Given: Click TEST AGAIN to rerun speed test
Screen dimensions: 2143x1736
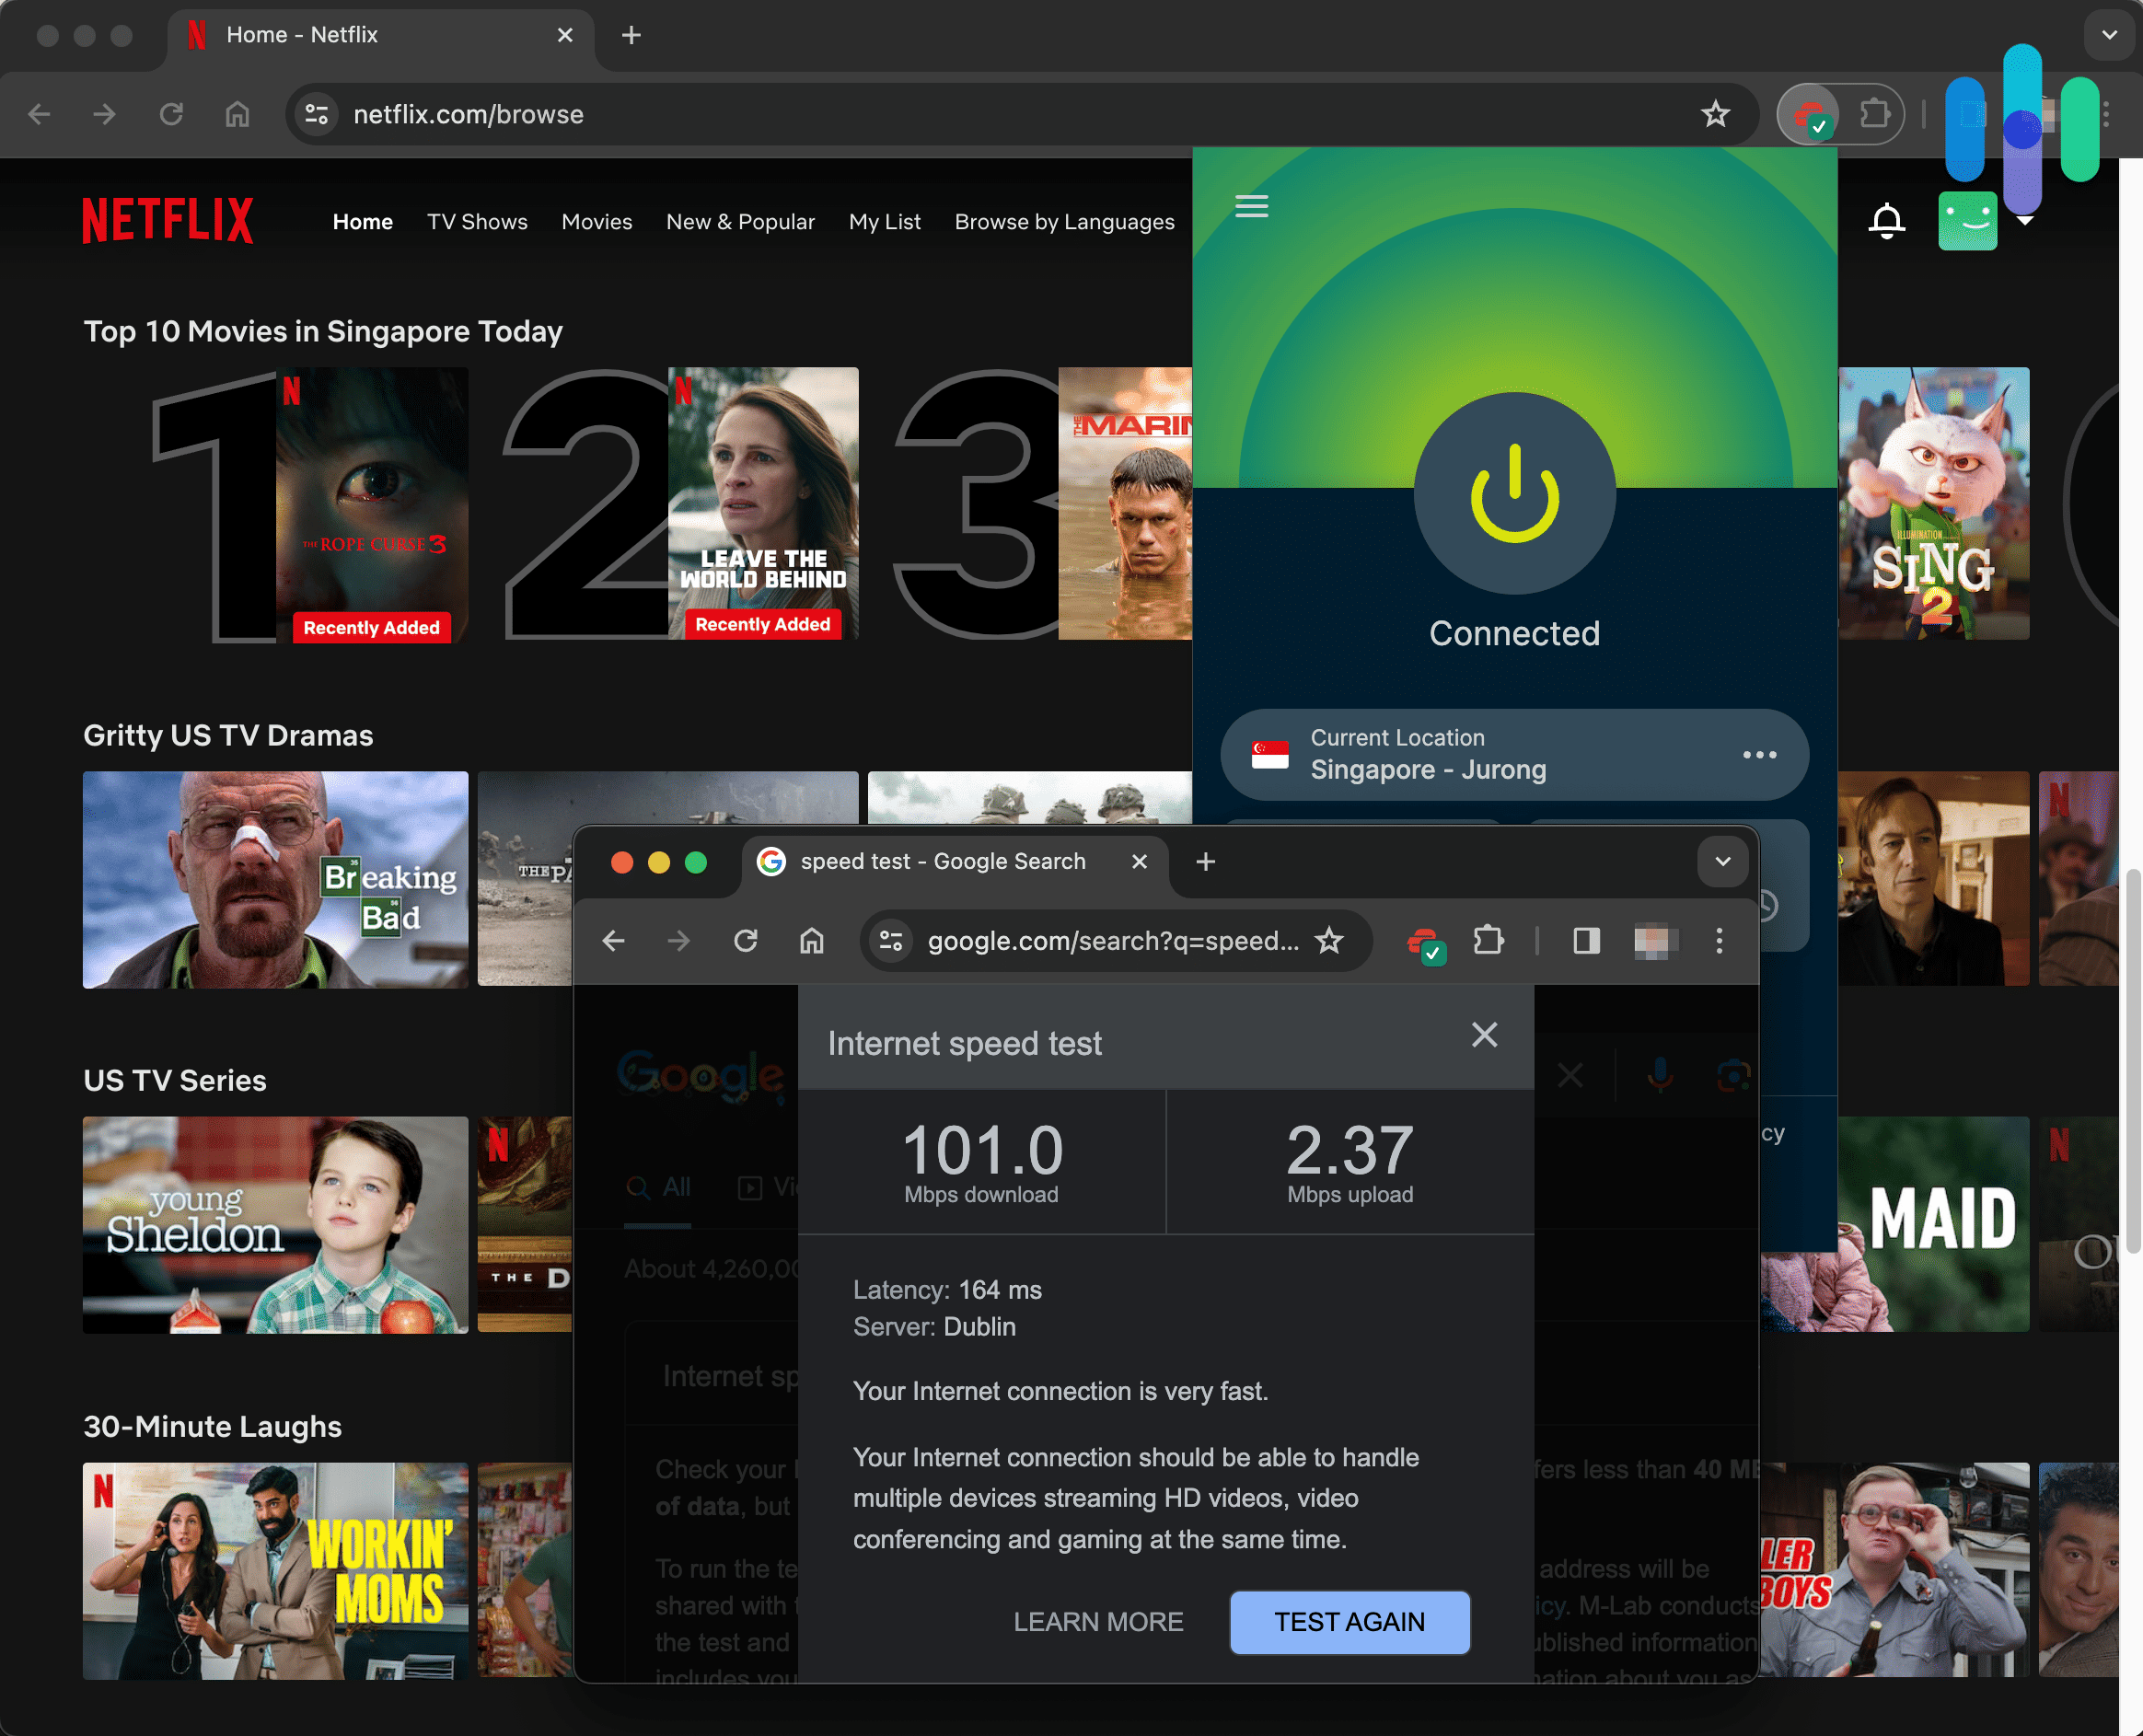Looking at the screenshot, I should 1350,1619.
